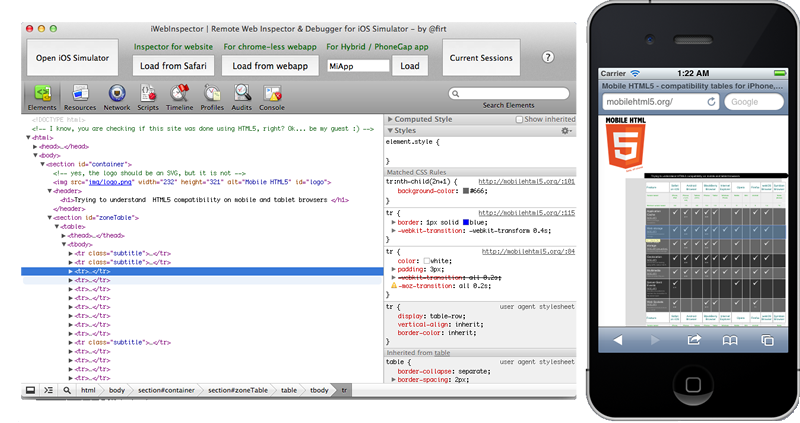Image resolution: width=800 pixels, height=423 pixels.
Task: Tap the reload icon in the Safari address bar
Action: point(711,102)
